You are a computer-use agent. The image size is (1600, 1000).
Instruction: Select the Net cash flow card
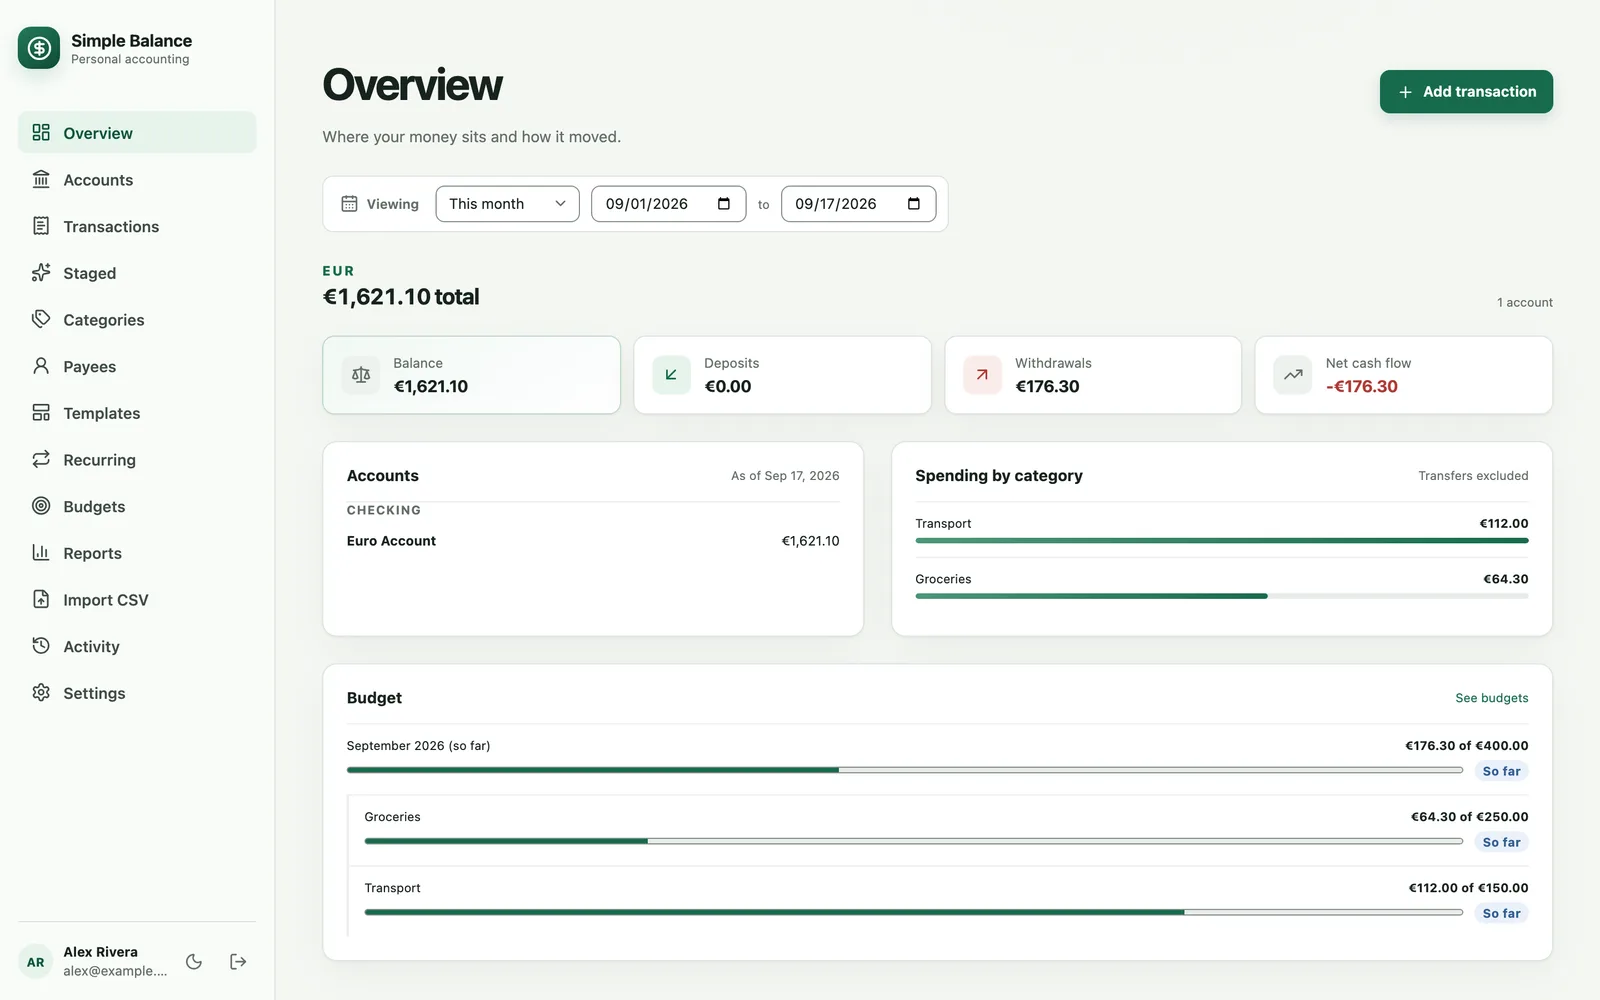point(1403,375)
